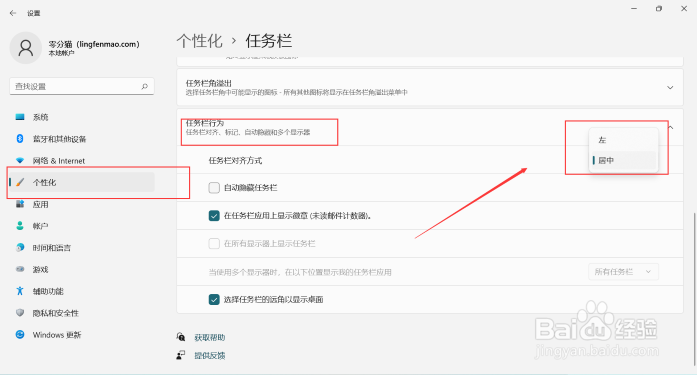Click the 当使用多个显示器时 label text
Viewport: 697px width, 375px height.
coord(300,272)
